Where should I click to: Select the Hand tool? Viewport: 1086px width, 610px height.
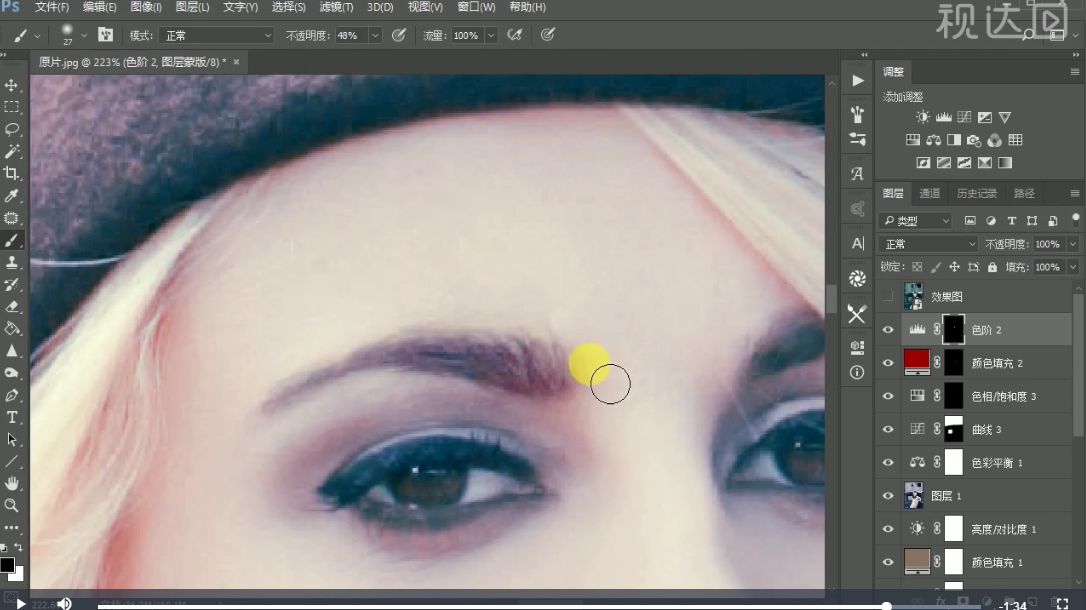click(12, 483)
